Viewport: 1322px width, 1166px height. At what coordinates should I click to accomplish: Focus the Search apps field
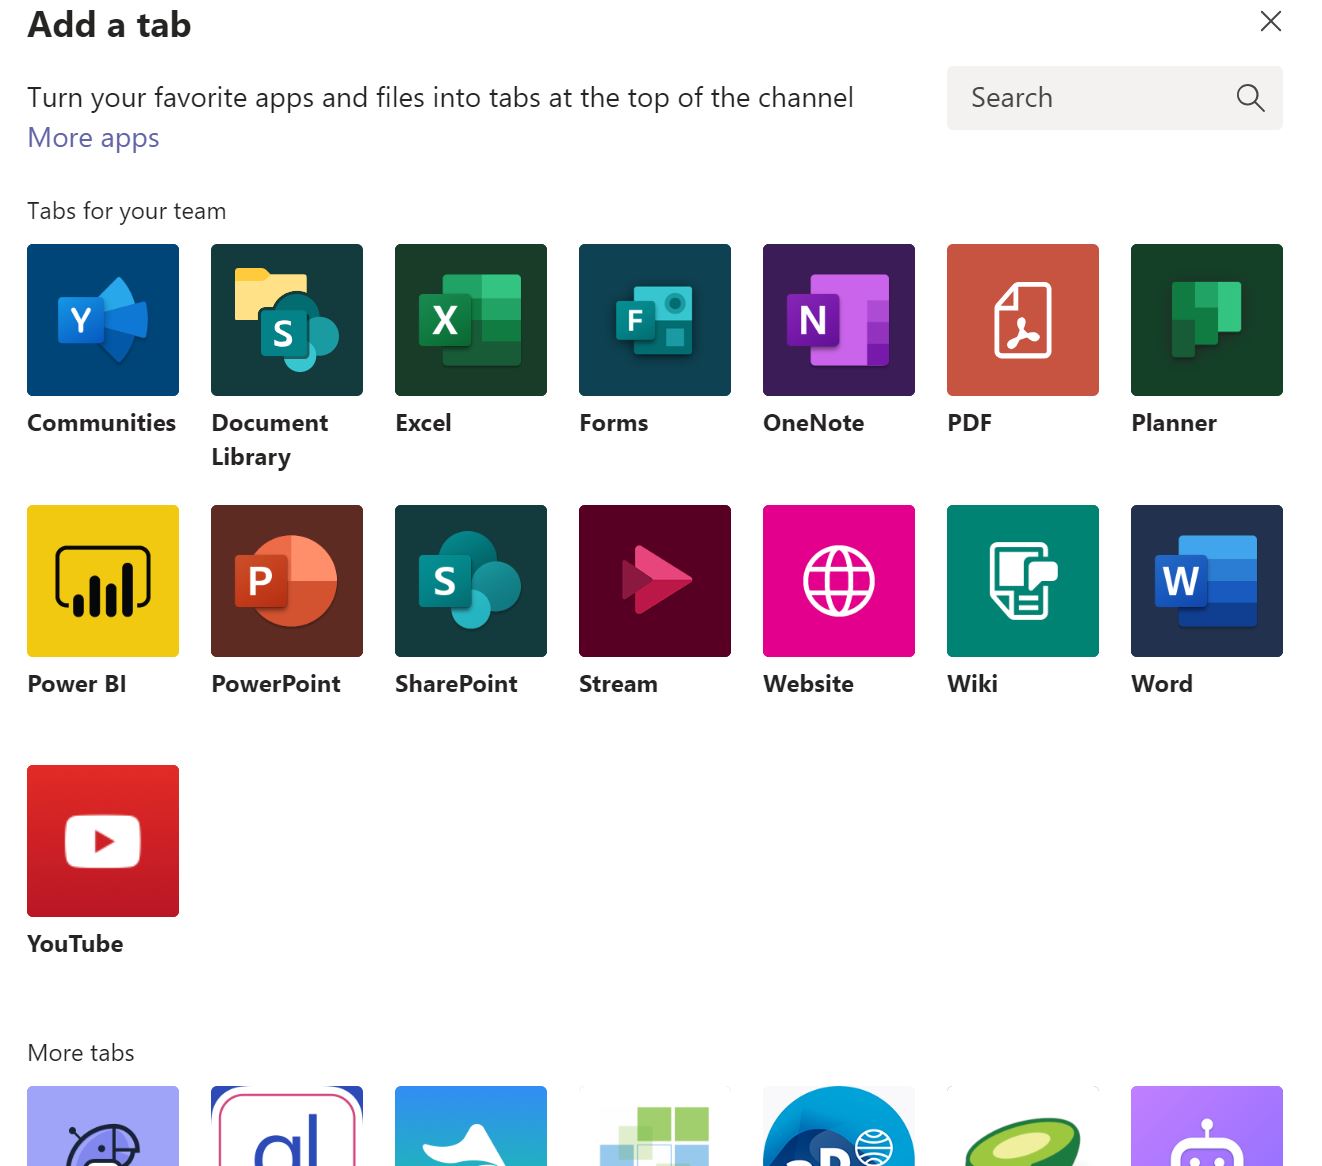(1115, 98)
